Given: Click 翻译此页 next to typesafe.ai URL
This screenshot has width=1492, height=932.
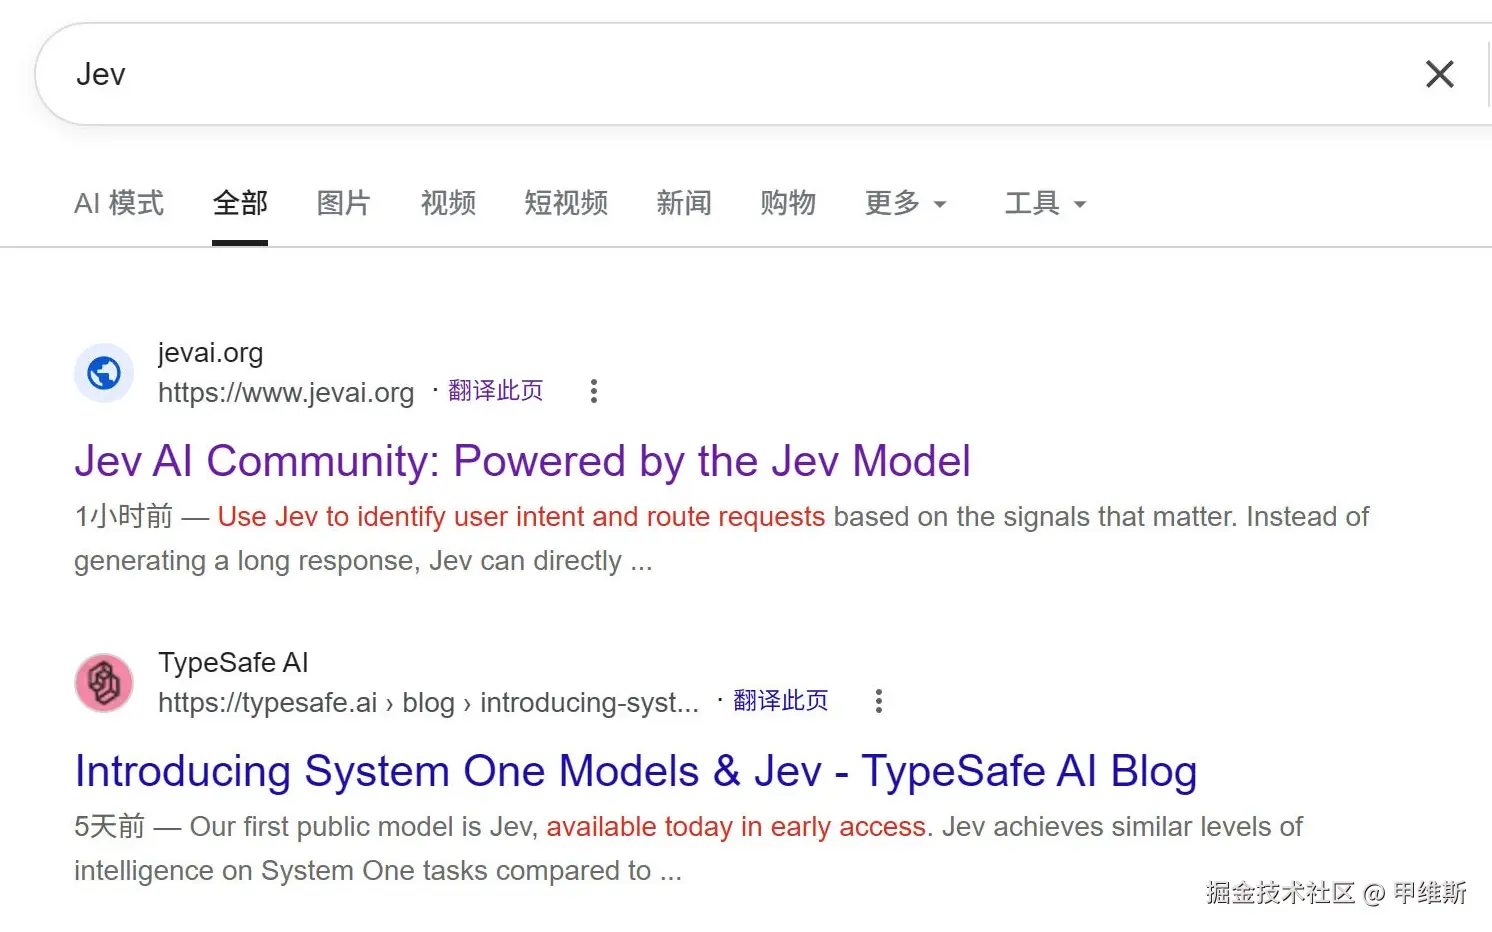Looking at the screenshot, I should pos(781,700).
